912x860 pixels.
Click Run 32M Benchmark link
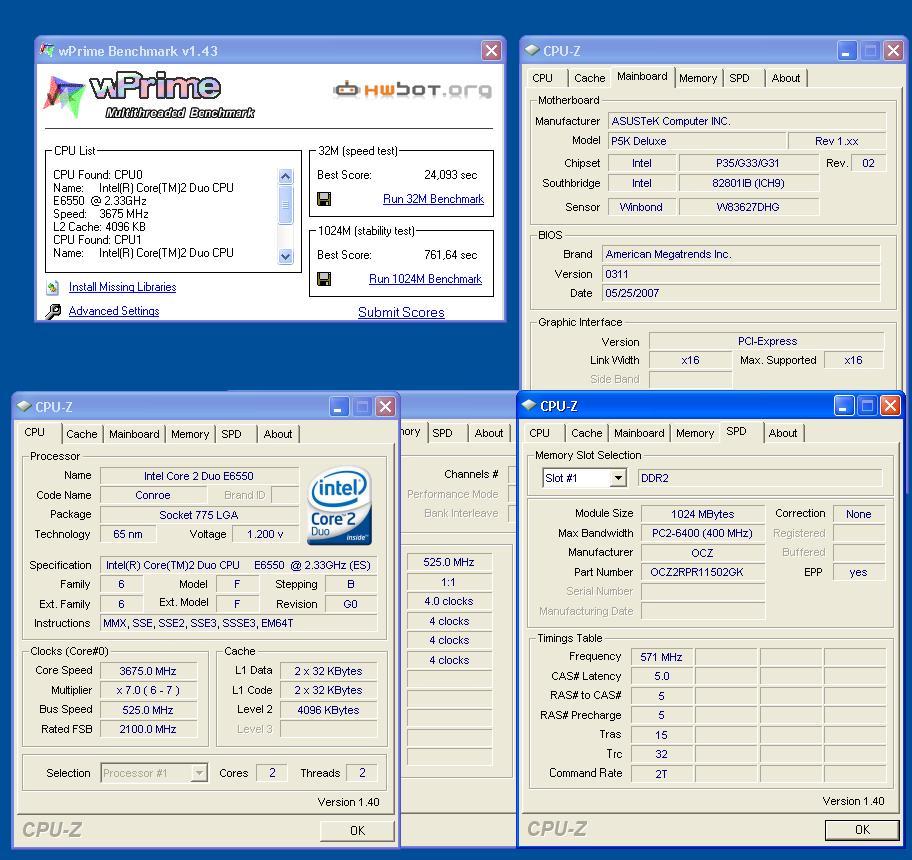(x=433, y=199)
